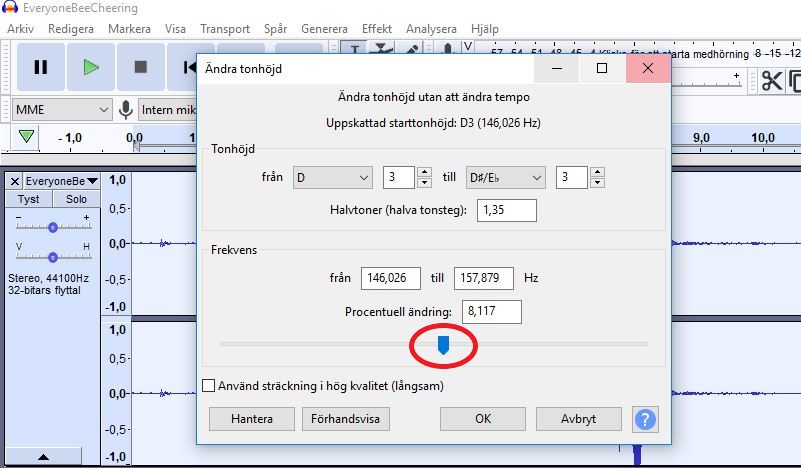
Task: Open help with the blue question mark
Action: pos(645,419)
